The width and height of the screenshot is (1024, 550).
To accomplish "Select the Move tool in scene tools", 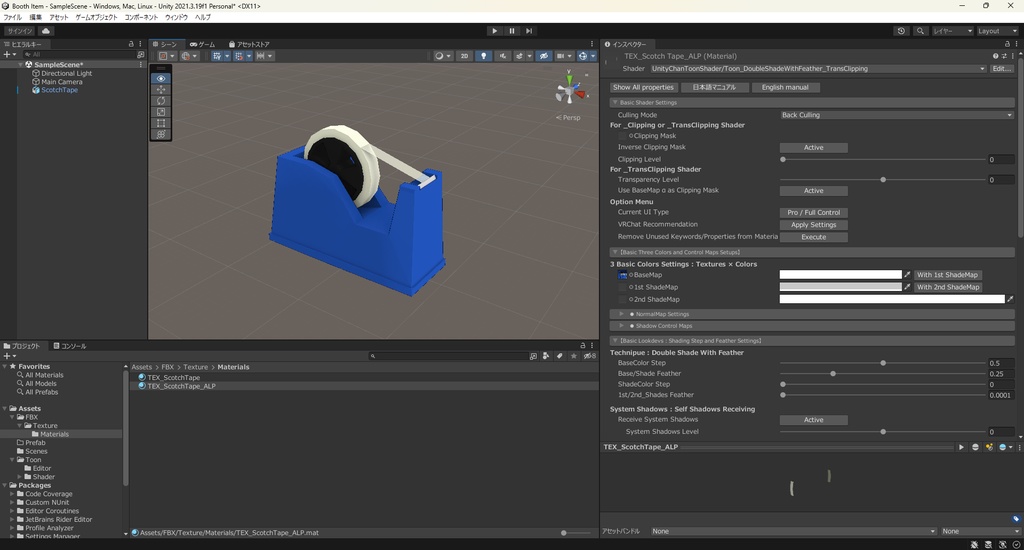I will coord(161,89).
